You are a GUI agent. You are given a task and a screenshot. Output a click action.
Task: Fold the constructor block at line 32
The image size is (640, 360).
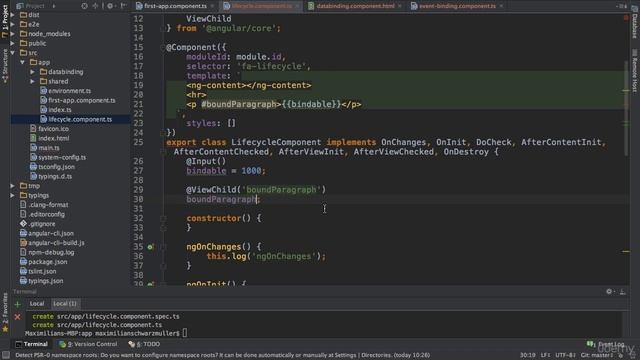pyautogui.click(x=163, y=218)
